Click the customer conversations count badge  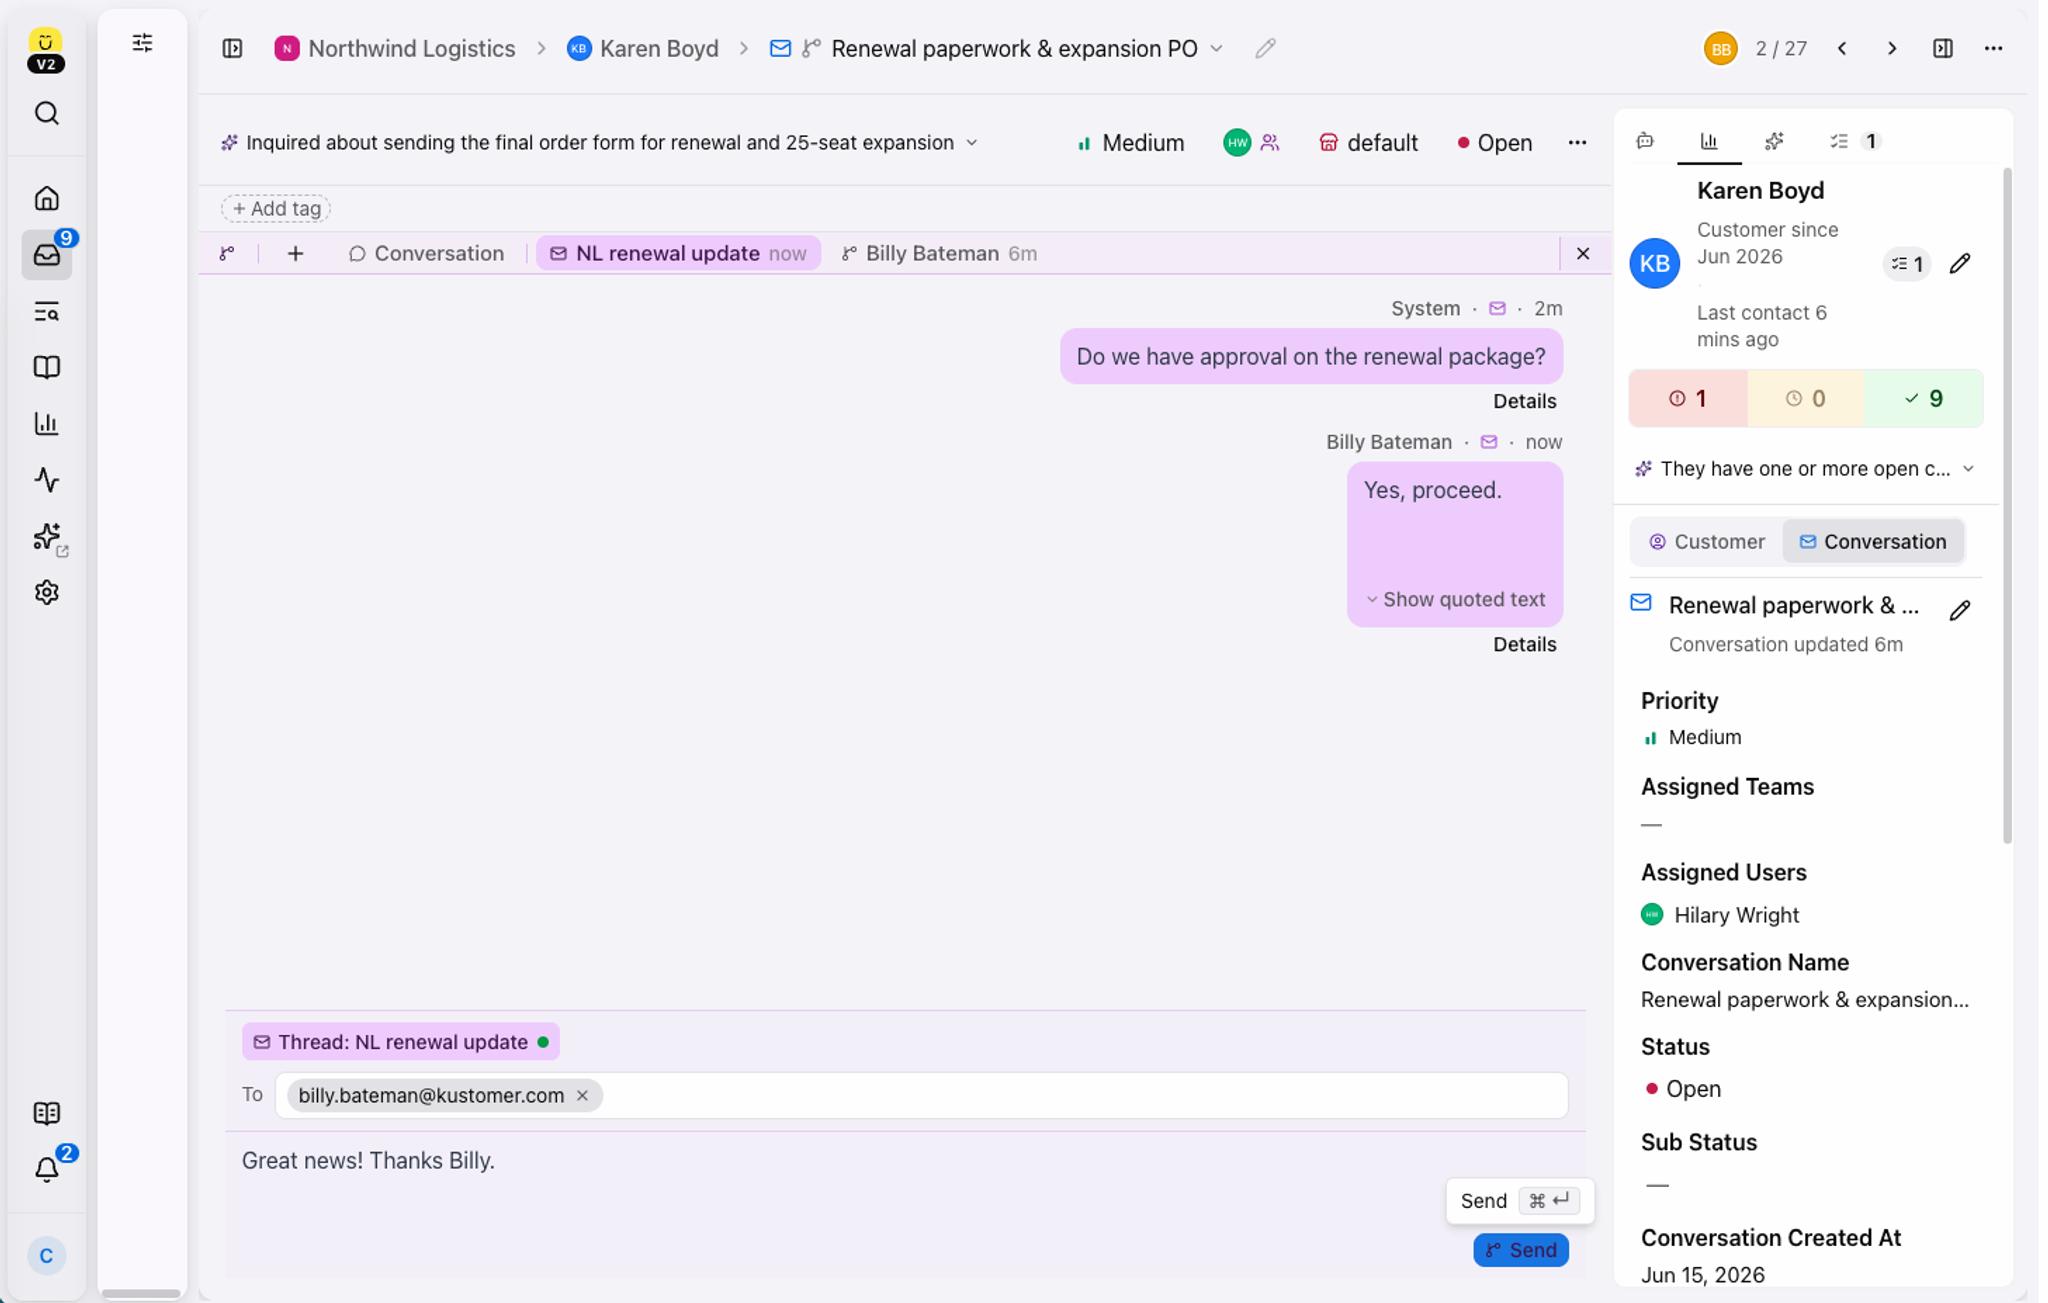pyautogui.click(x=1907, y=264)
